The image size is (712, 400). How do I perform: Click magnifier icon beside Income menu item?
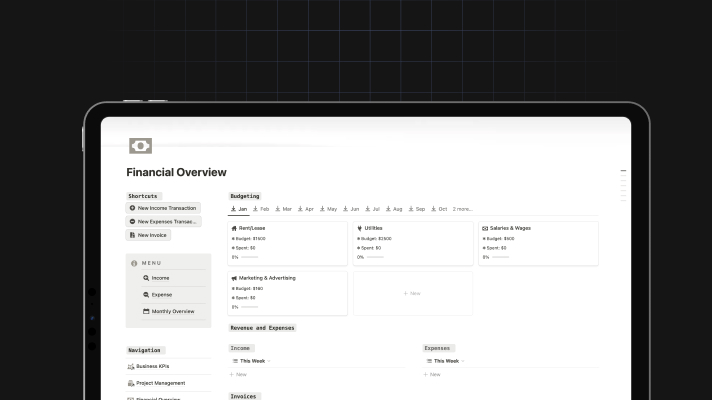tap(146, 278)
